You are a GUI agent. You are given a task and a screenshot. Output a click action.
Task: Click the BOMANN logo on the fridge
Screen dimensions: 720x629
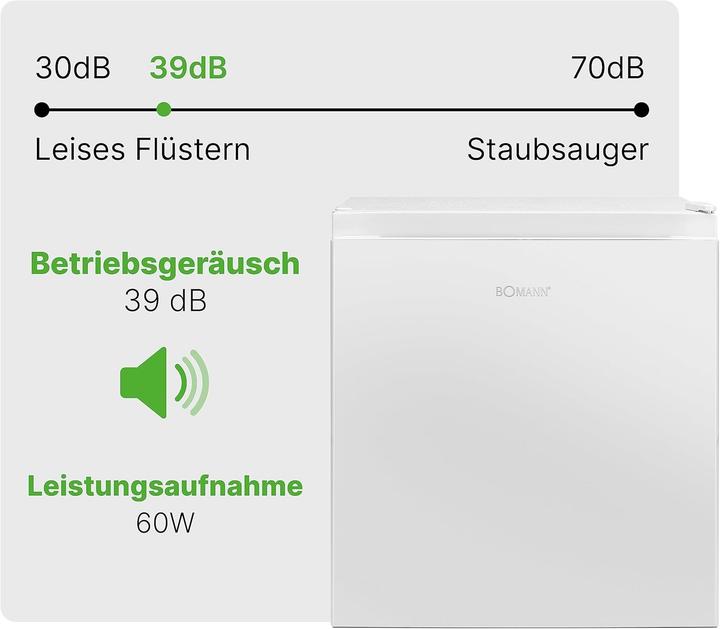click(523, 292)
